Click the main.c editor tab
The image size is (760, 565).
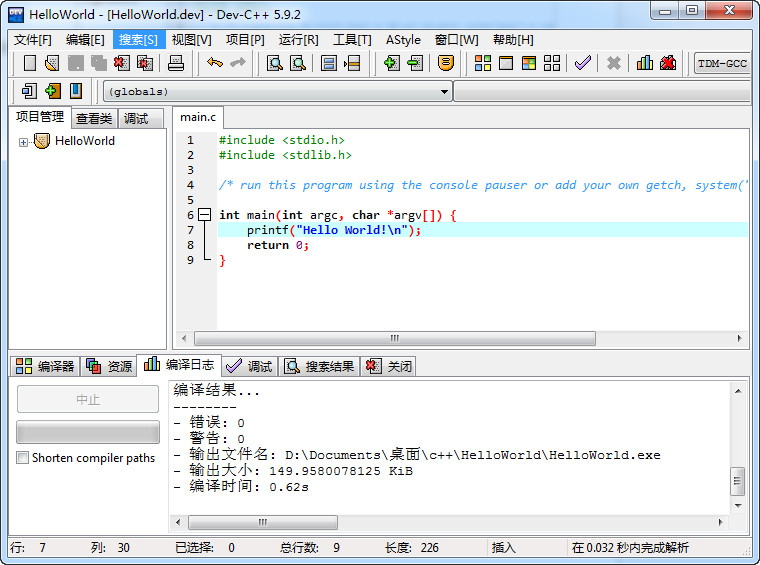click(x=198, y=117)
